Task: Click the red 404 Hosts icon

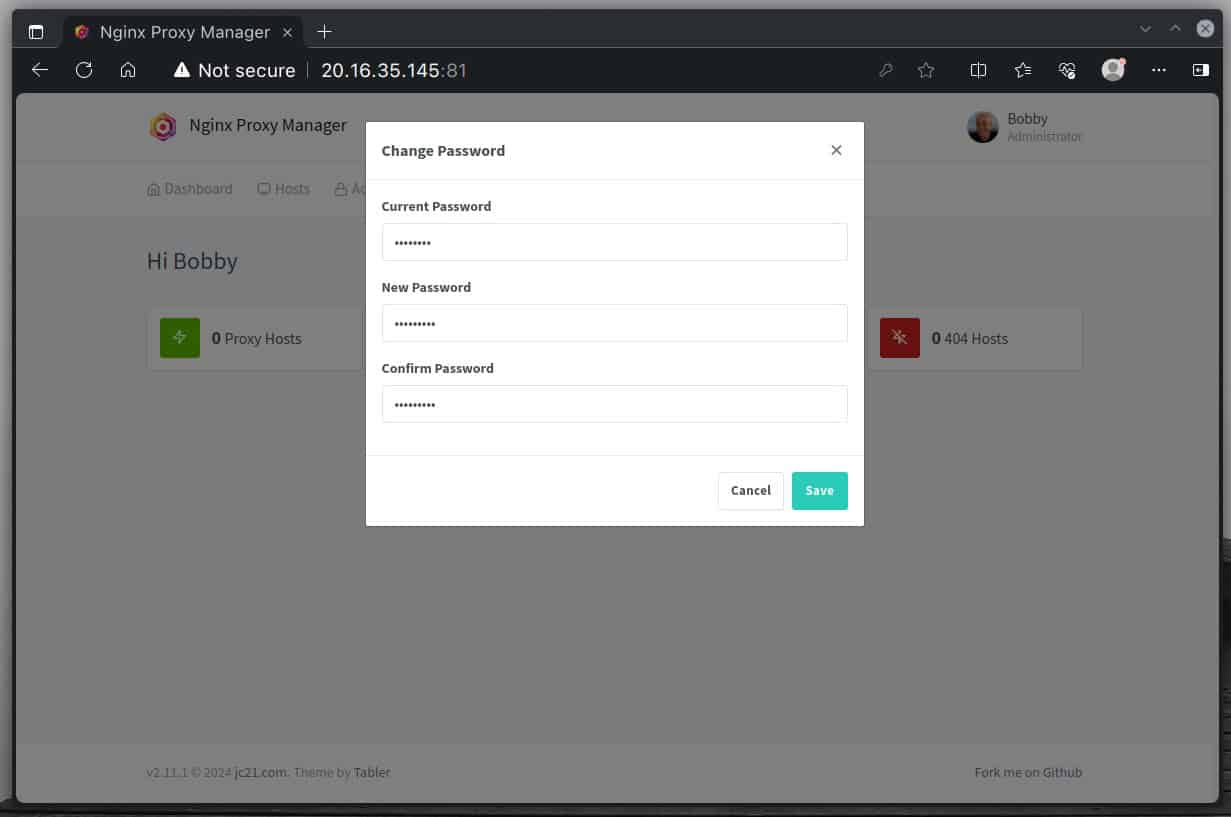Action: click(899, 338)
